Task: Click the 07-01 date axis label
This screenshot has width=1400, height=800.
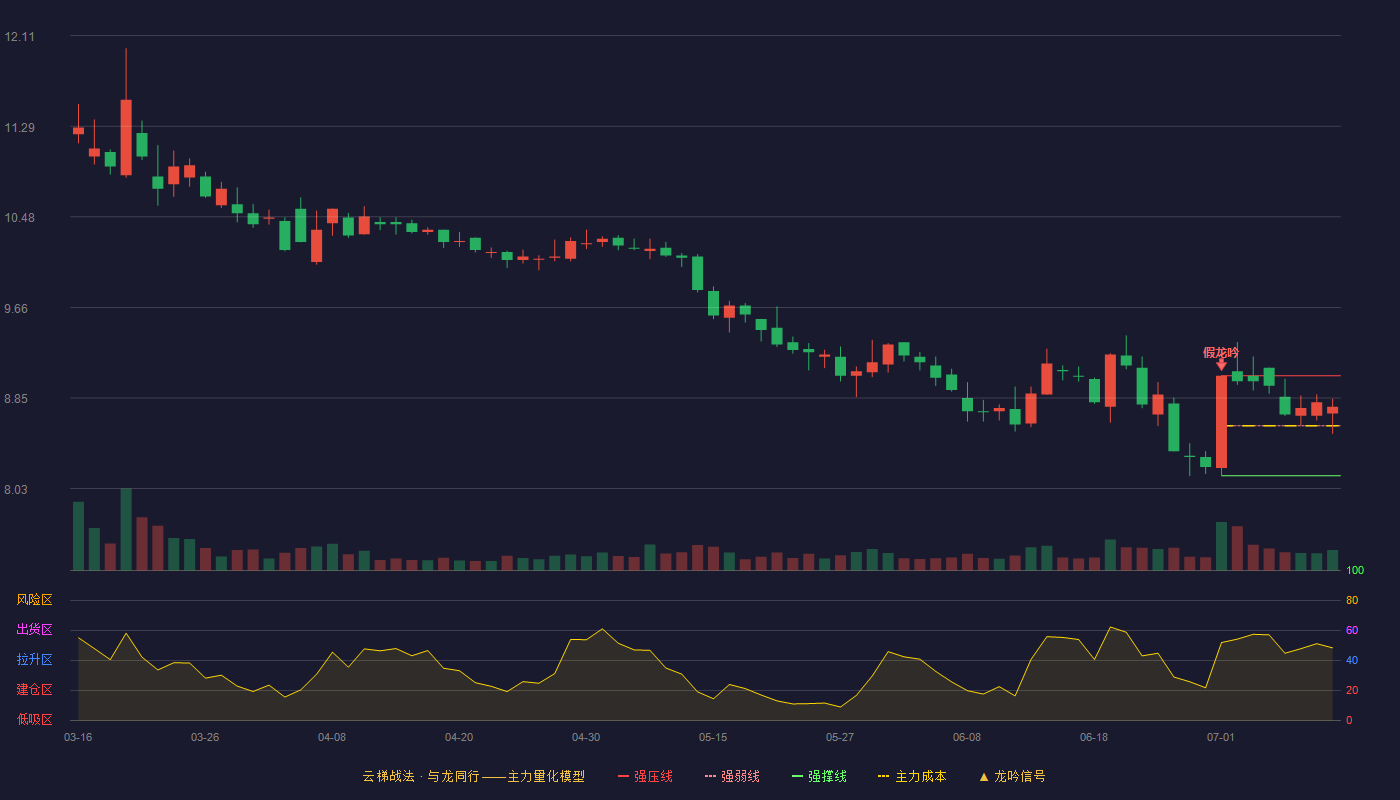Action: (x=1221, y=737)
